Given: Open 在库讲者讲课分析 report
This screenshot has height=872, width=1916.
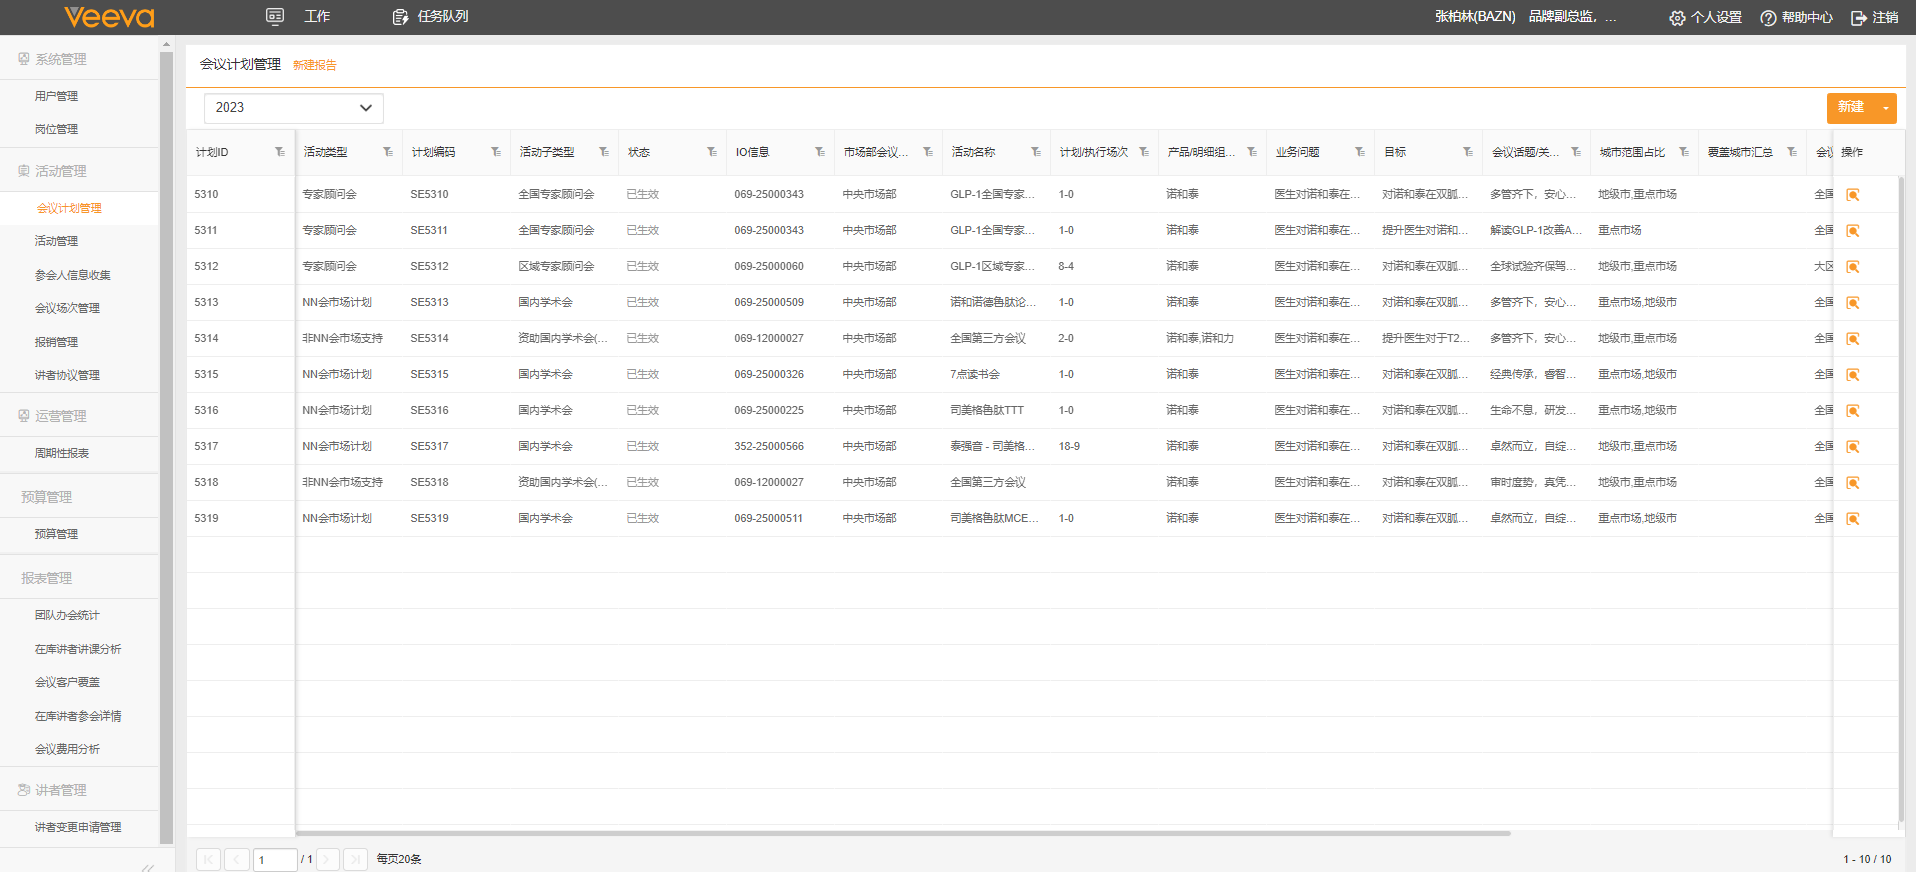Looking at the screenshot, I should [x=78, y=649].
